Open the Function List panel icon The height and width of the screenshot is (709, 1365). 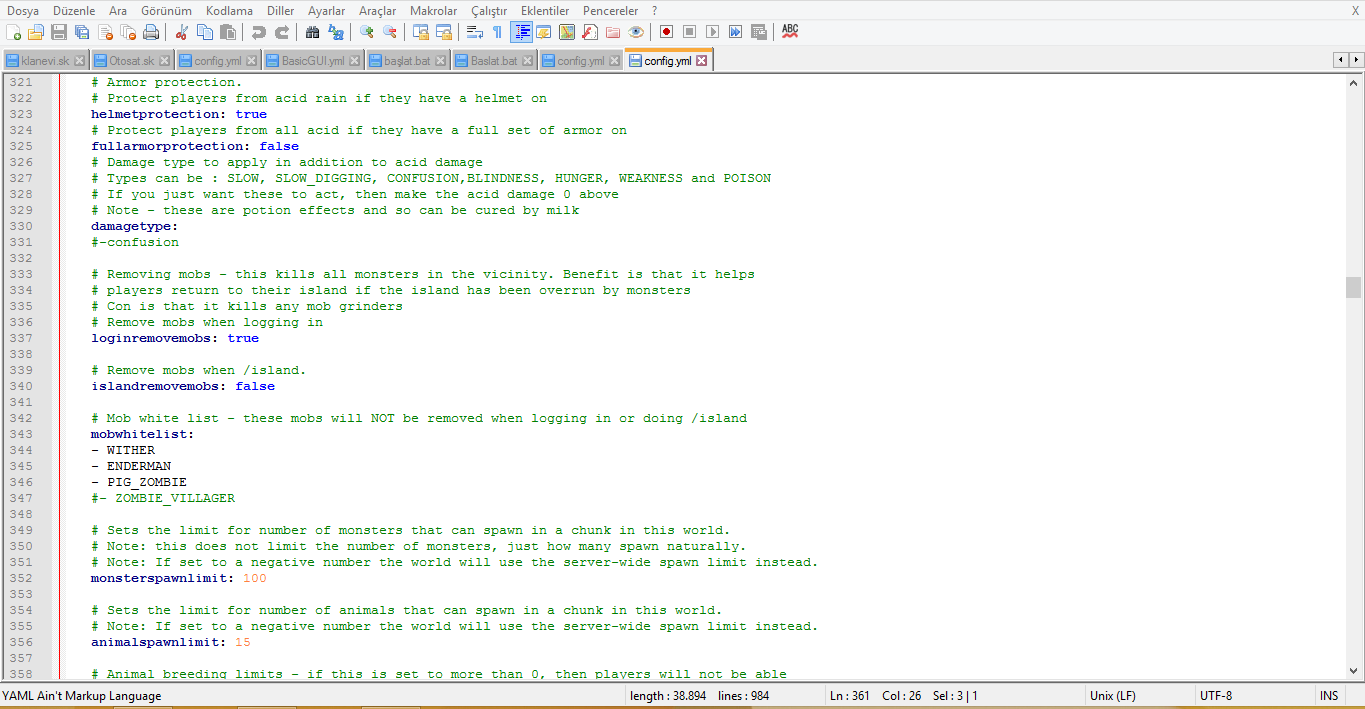(590, 32)
